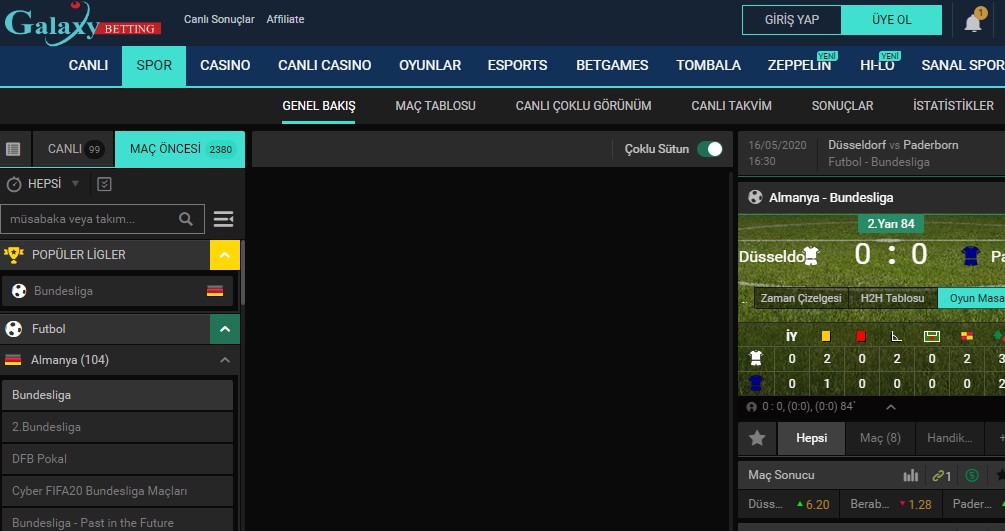
Task: Select H2H Tablosu tab
Action: (892, 298)
